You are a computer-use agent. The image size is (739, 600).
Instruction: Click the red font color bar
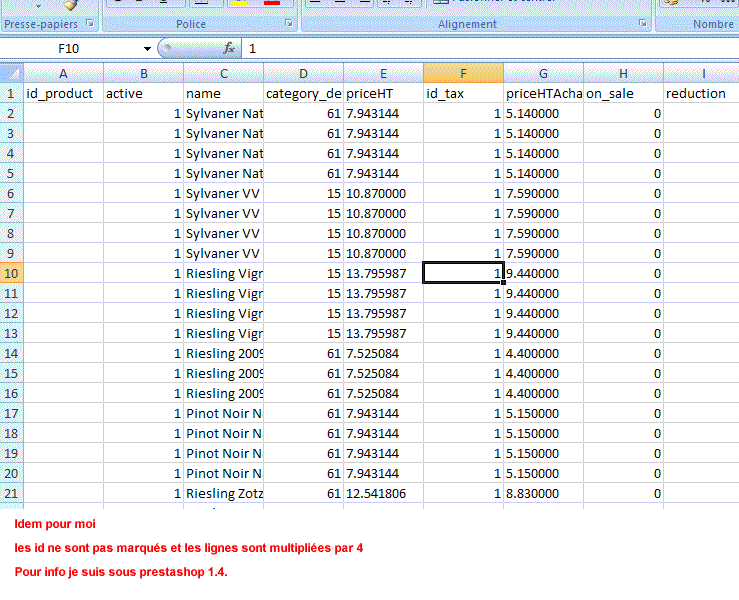(271, 4)
